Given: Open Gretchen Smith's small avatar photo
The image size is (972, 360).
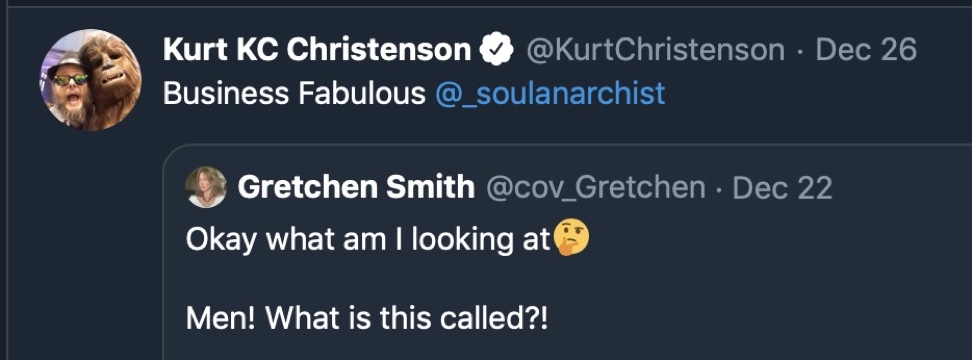Looking at the screenshot, I should click(x=205, y=187).
